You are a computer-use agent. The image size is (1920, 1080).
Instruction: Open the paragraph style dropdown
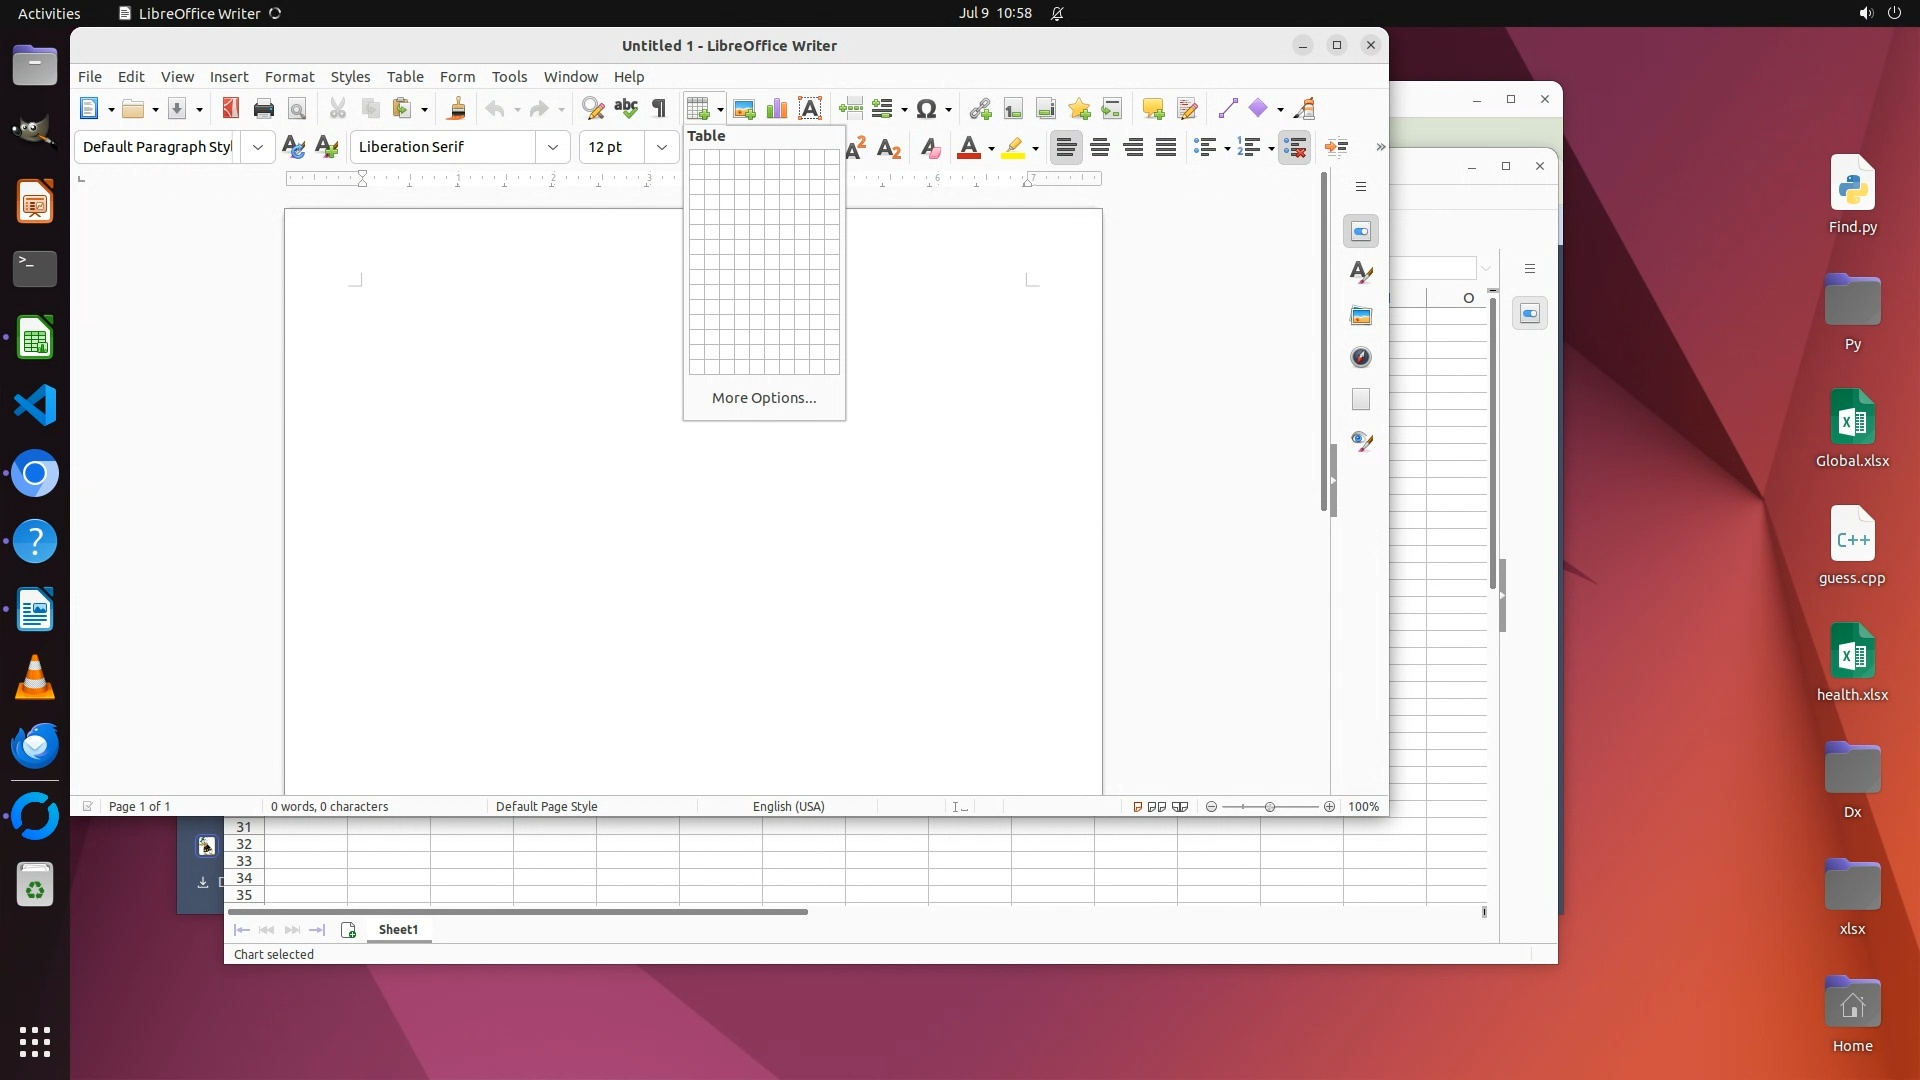[258, 147]
